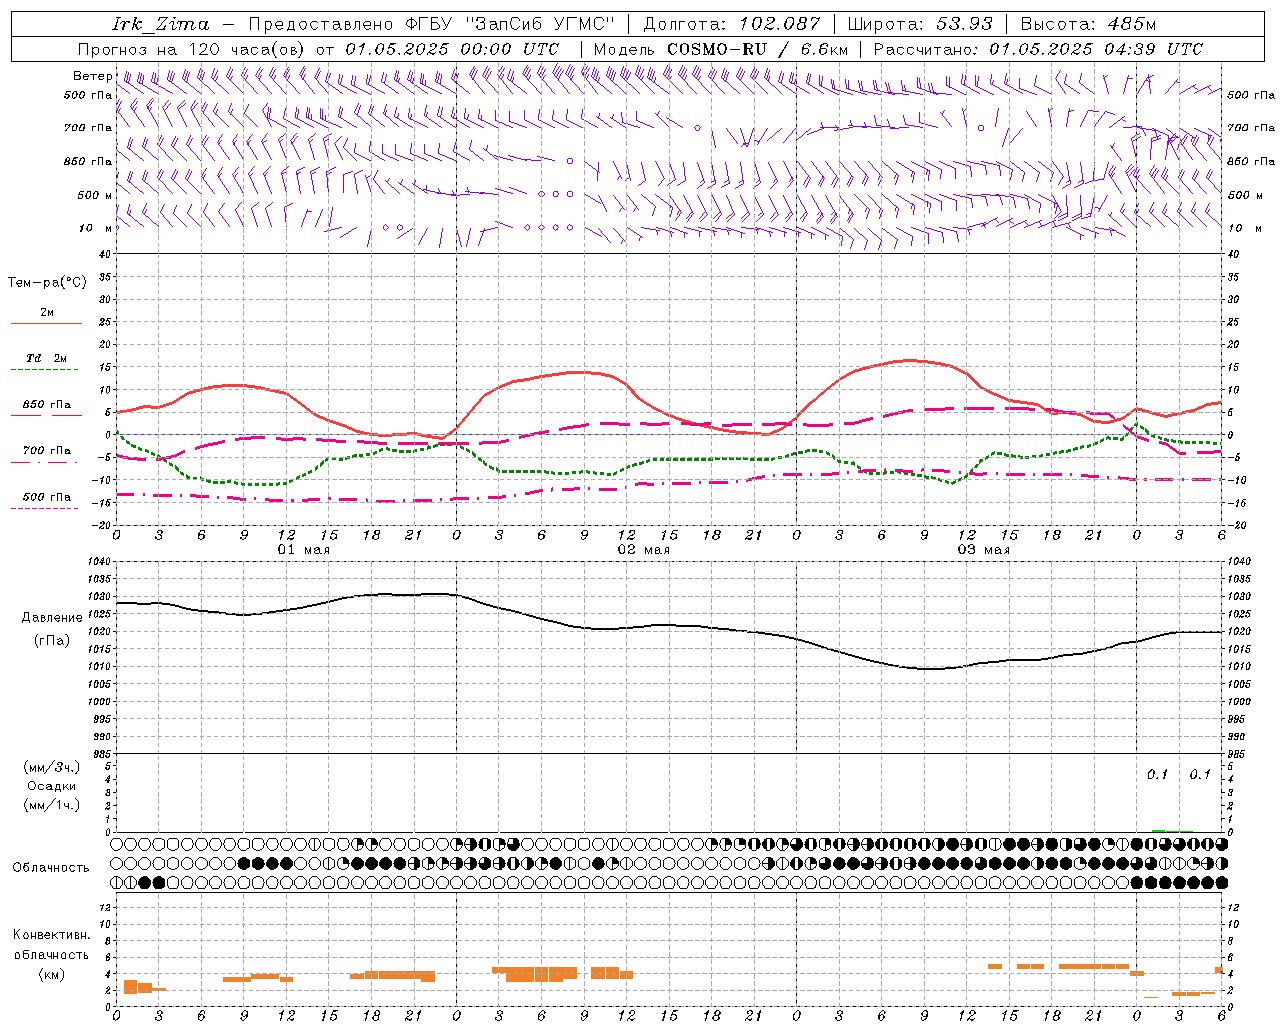Click the longitude value 102.087
The height and width of the screenshot is (1024, 1280).
point(780,24)
